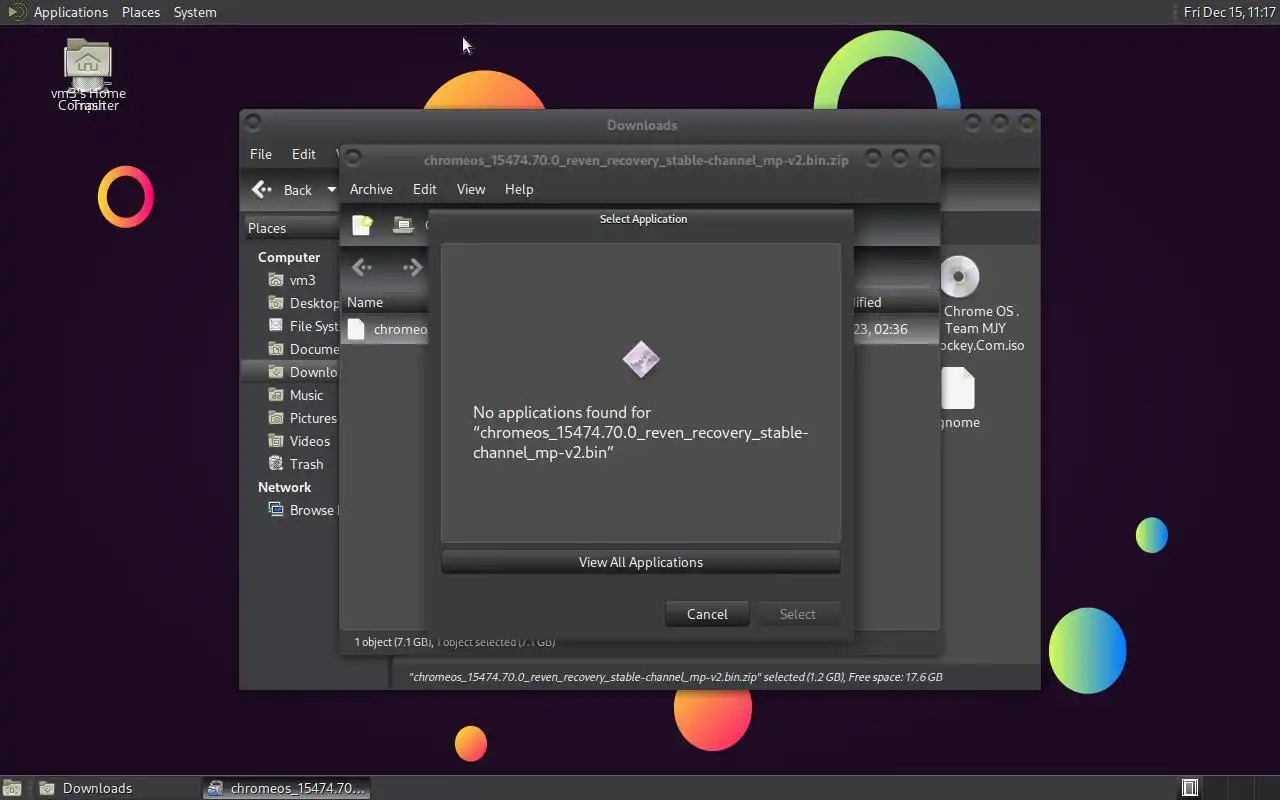Open the Applications menu in top panel

(x=70, y=12)
